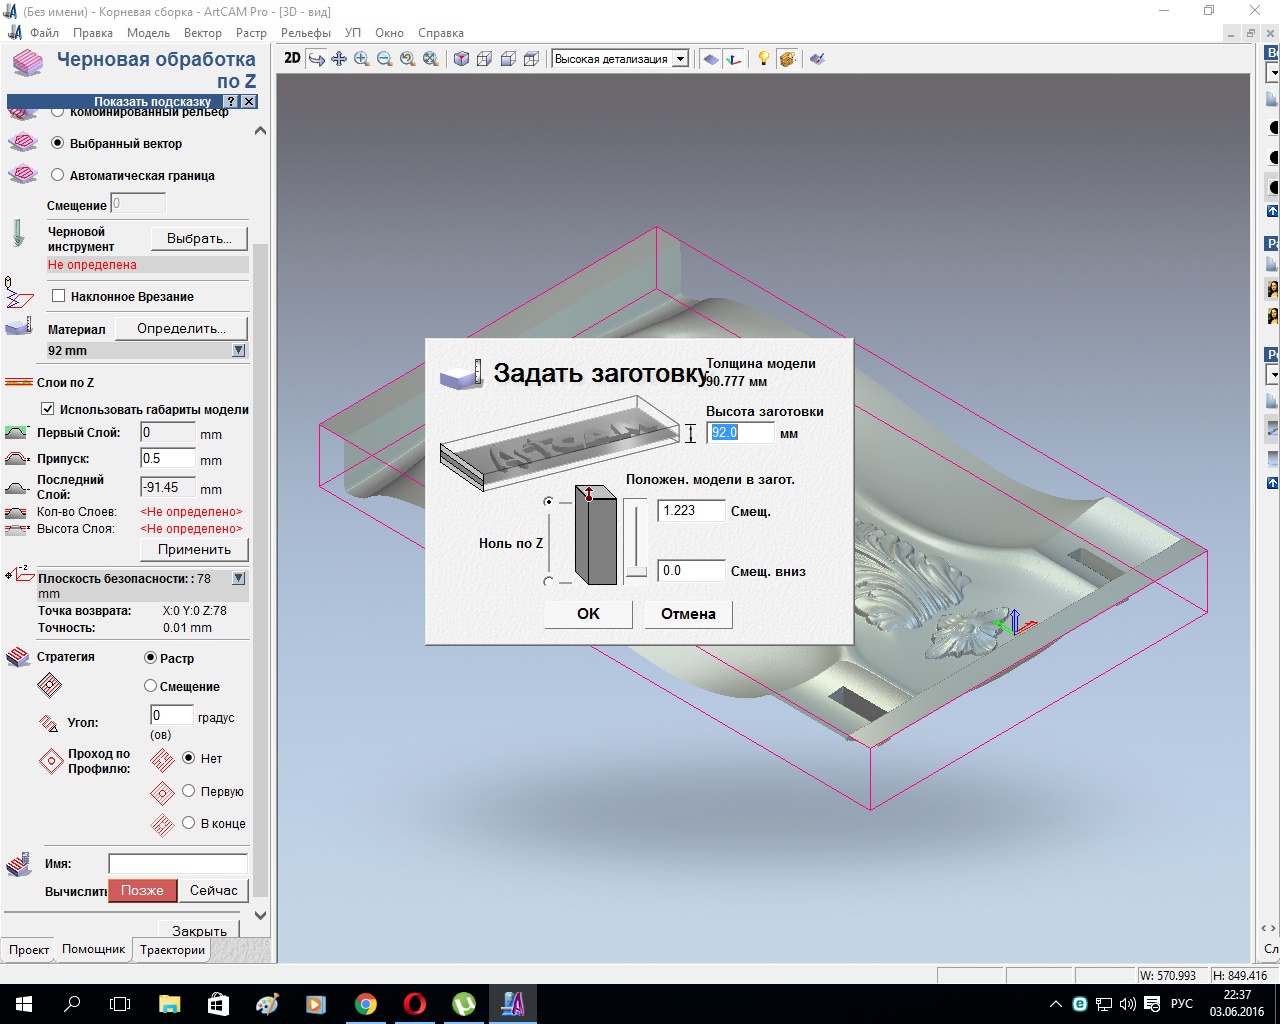Click the Strategy section icon

tap(19, 657)
